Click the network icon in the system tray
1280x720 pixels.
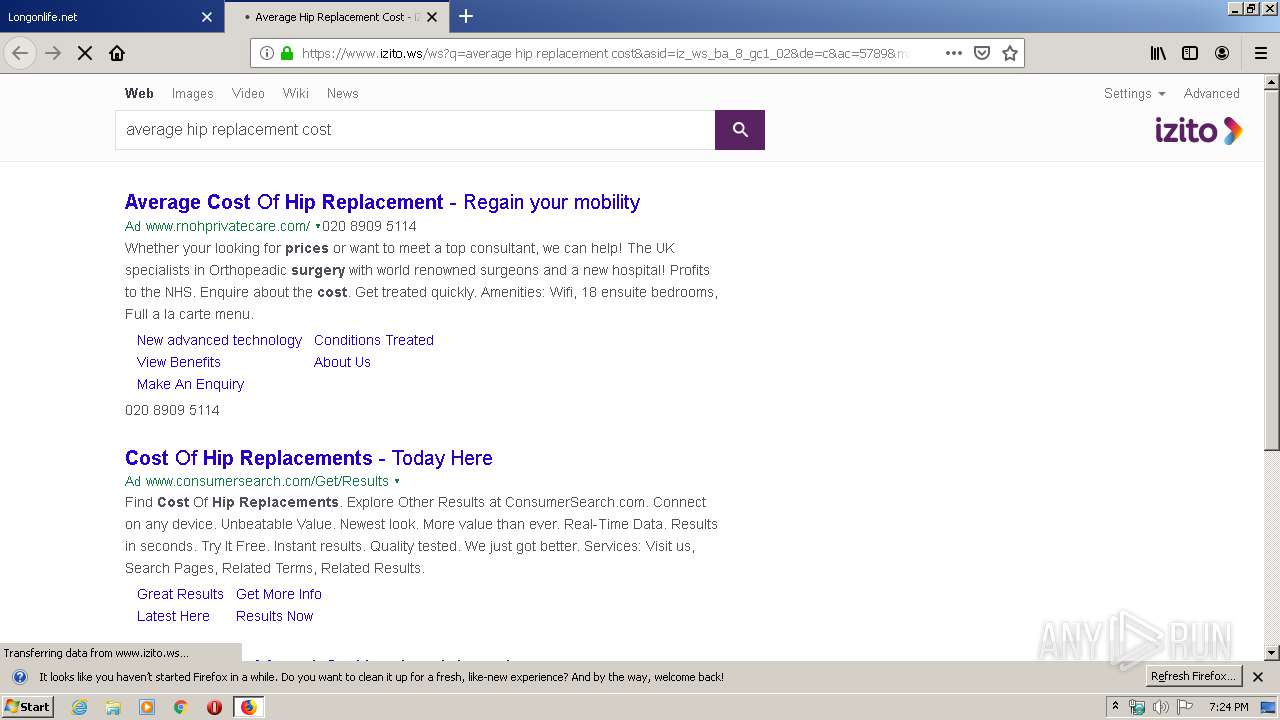[x=1137, y=707]
